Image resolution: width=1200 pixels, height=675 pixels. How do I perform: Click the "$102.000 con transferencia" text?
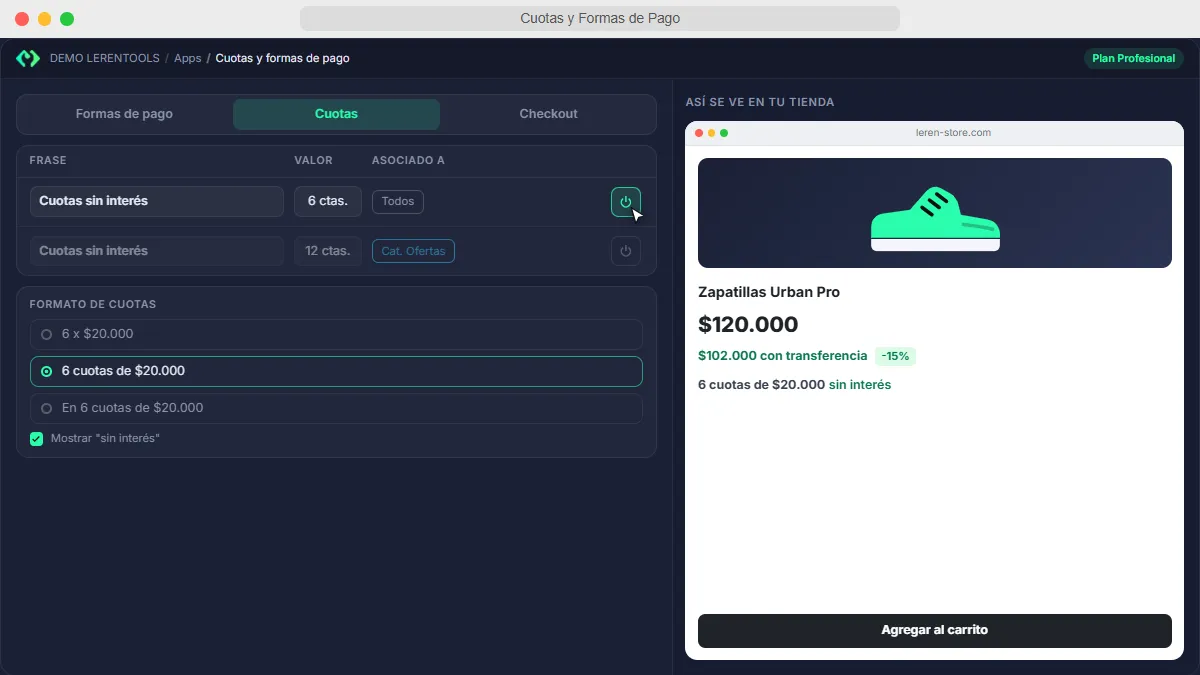point(782,356)
